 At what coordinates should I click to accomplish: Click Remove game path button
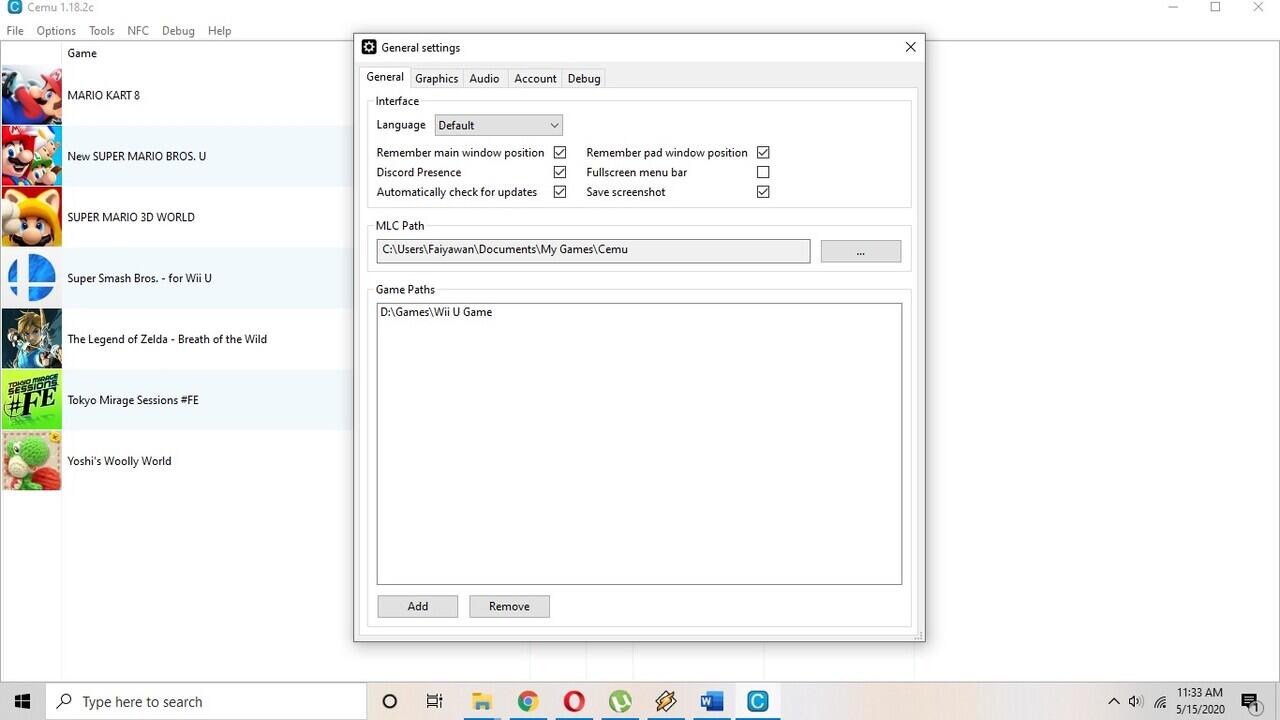[509, 606]
